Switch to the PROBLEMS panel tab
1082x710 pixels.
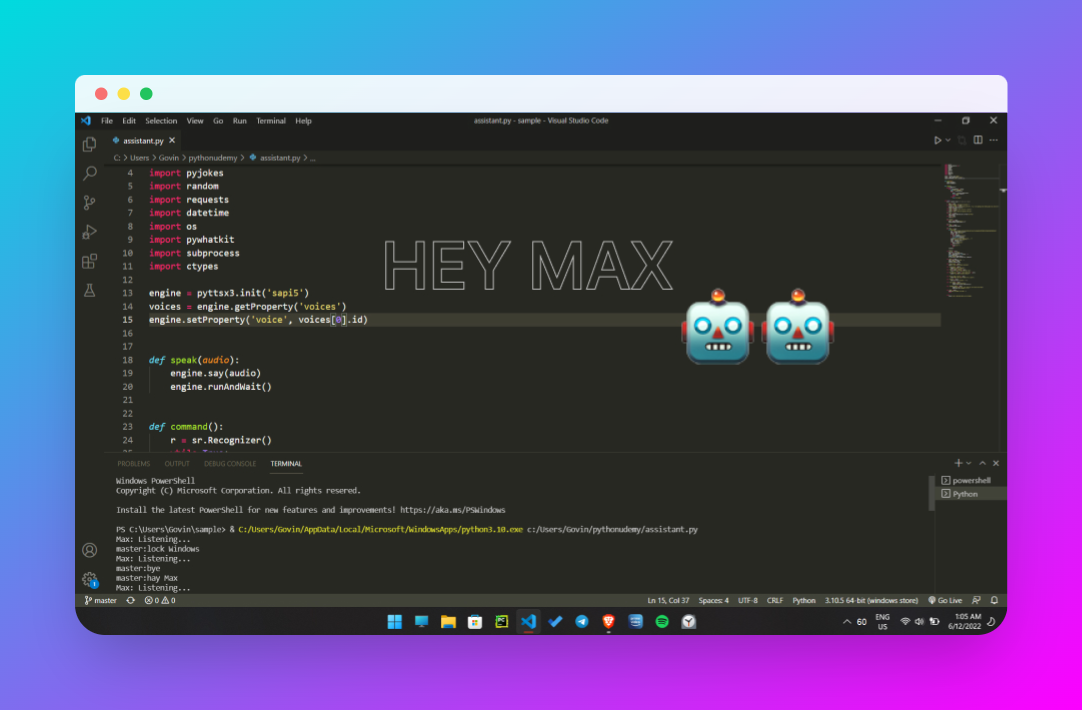point(134,464)
